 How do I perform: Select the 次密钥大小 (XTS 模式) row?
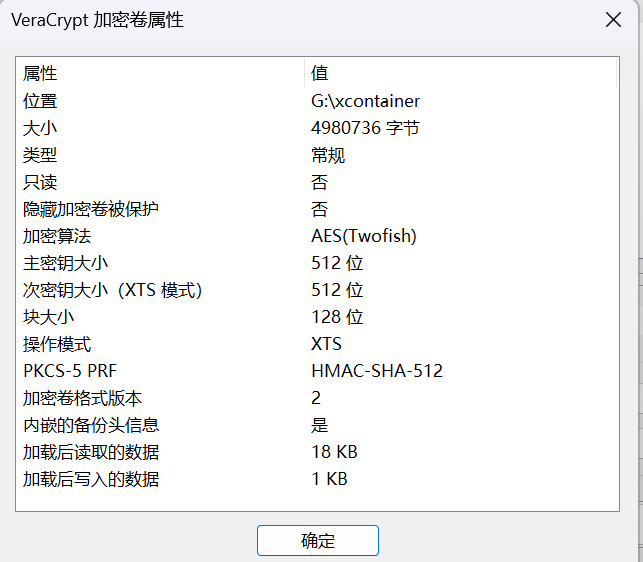[x=113, y=290]
